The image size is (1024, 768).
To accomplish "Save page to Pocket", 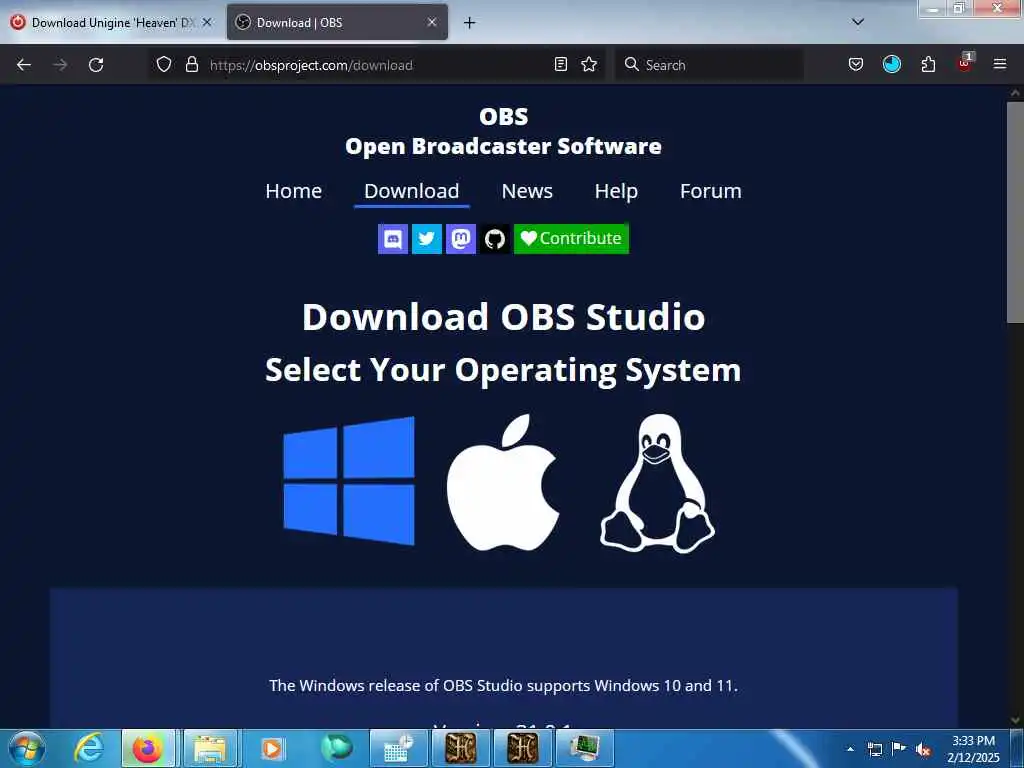I will 856,64.
